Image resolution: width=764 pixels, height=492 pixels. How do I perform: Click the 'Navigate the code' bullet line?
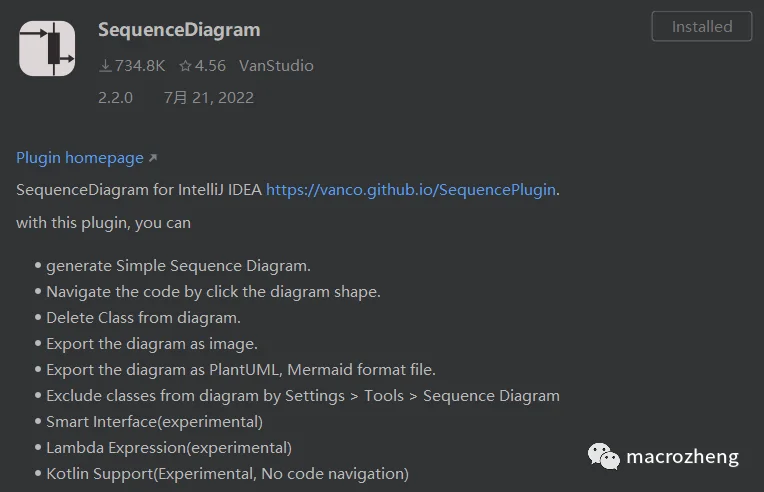[213, 292]
